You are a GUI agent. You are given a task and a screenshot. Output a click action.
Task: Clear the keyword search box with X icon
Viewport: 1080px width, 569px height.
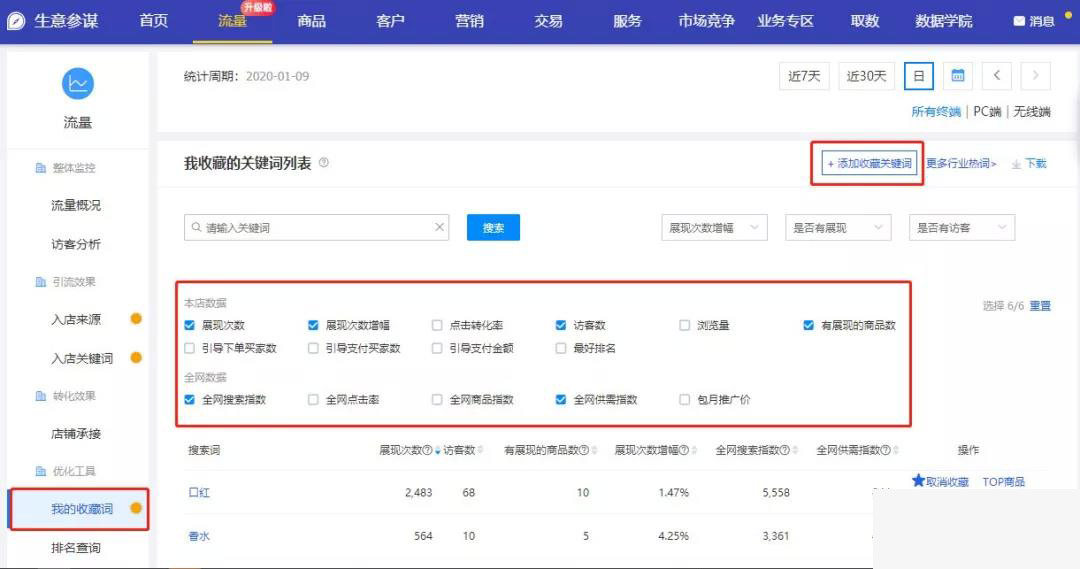[439, 228]
